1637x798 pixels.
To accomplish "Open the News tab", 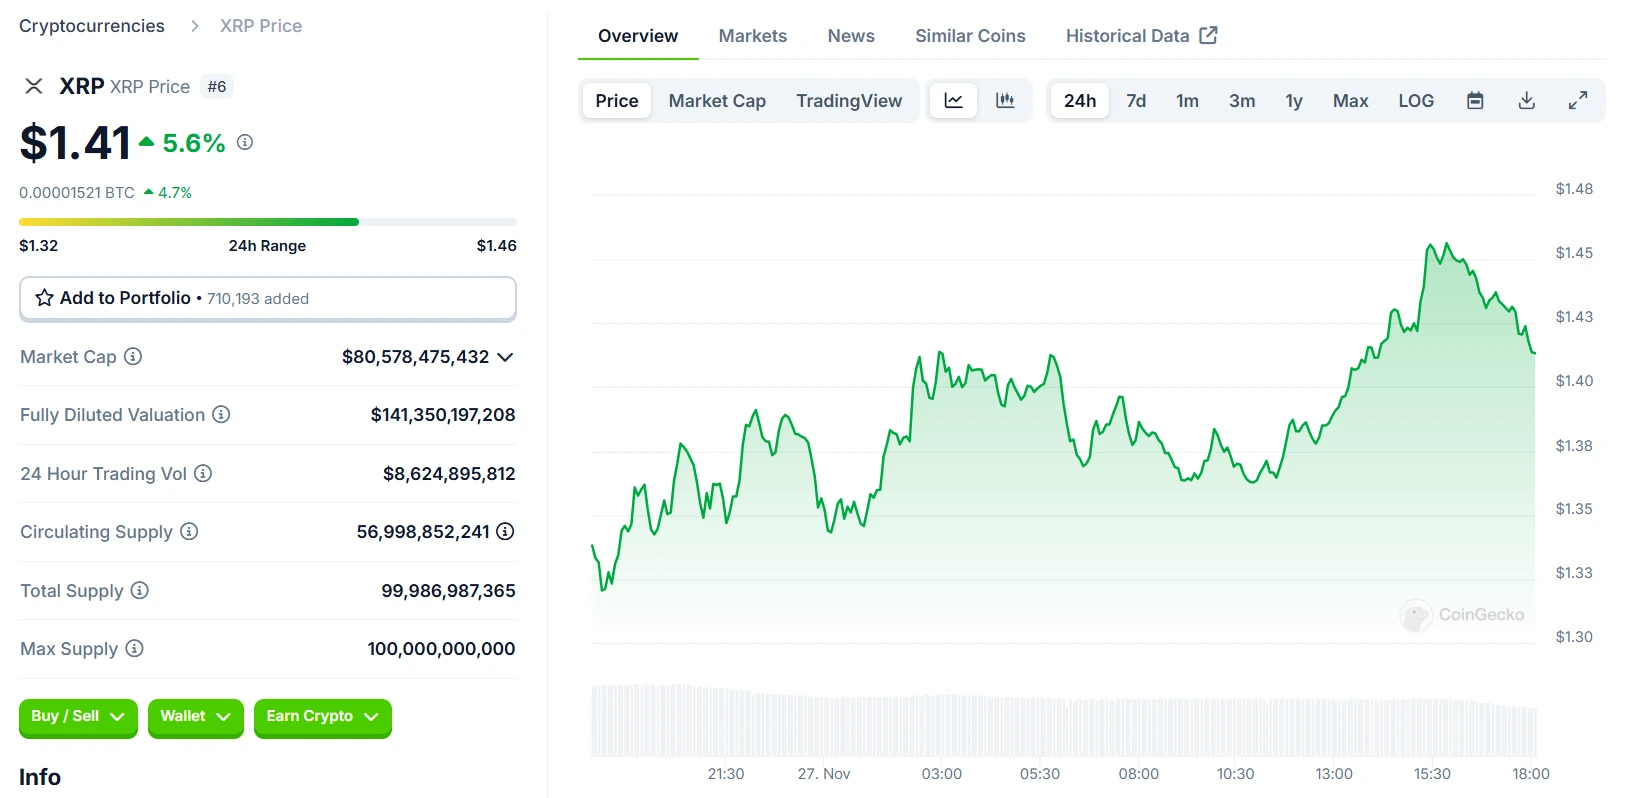I will (851, 36).
